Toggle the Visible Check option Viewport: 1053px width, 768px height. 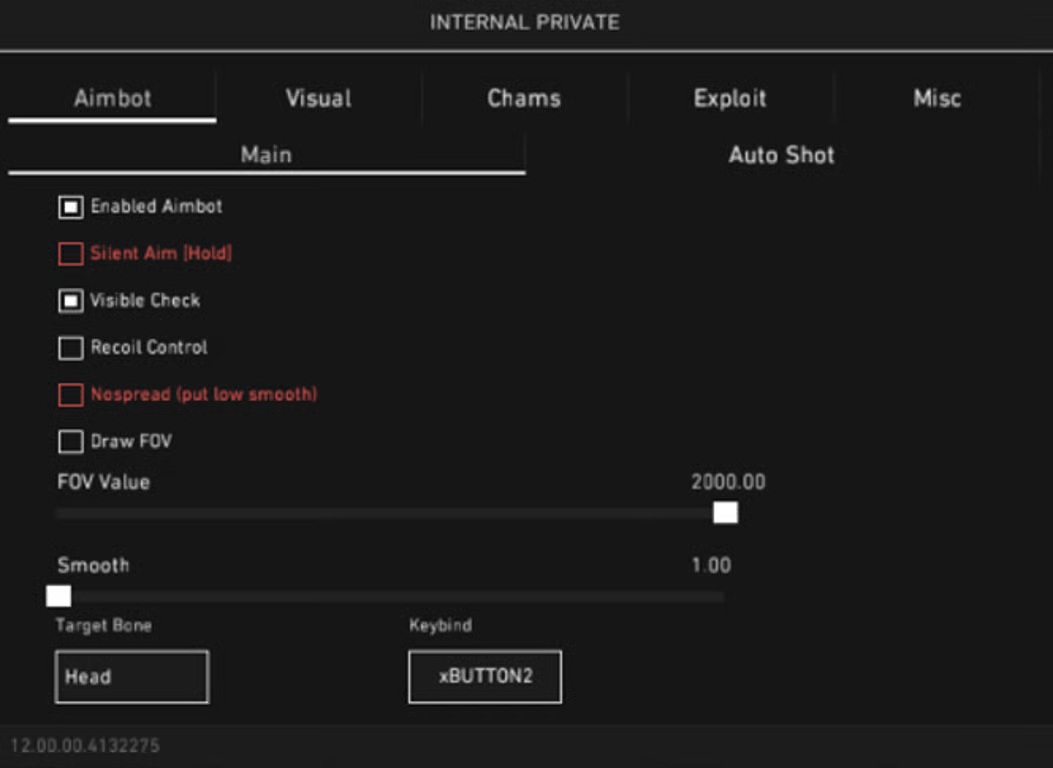click(70, 300)
